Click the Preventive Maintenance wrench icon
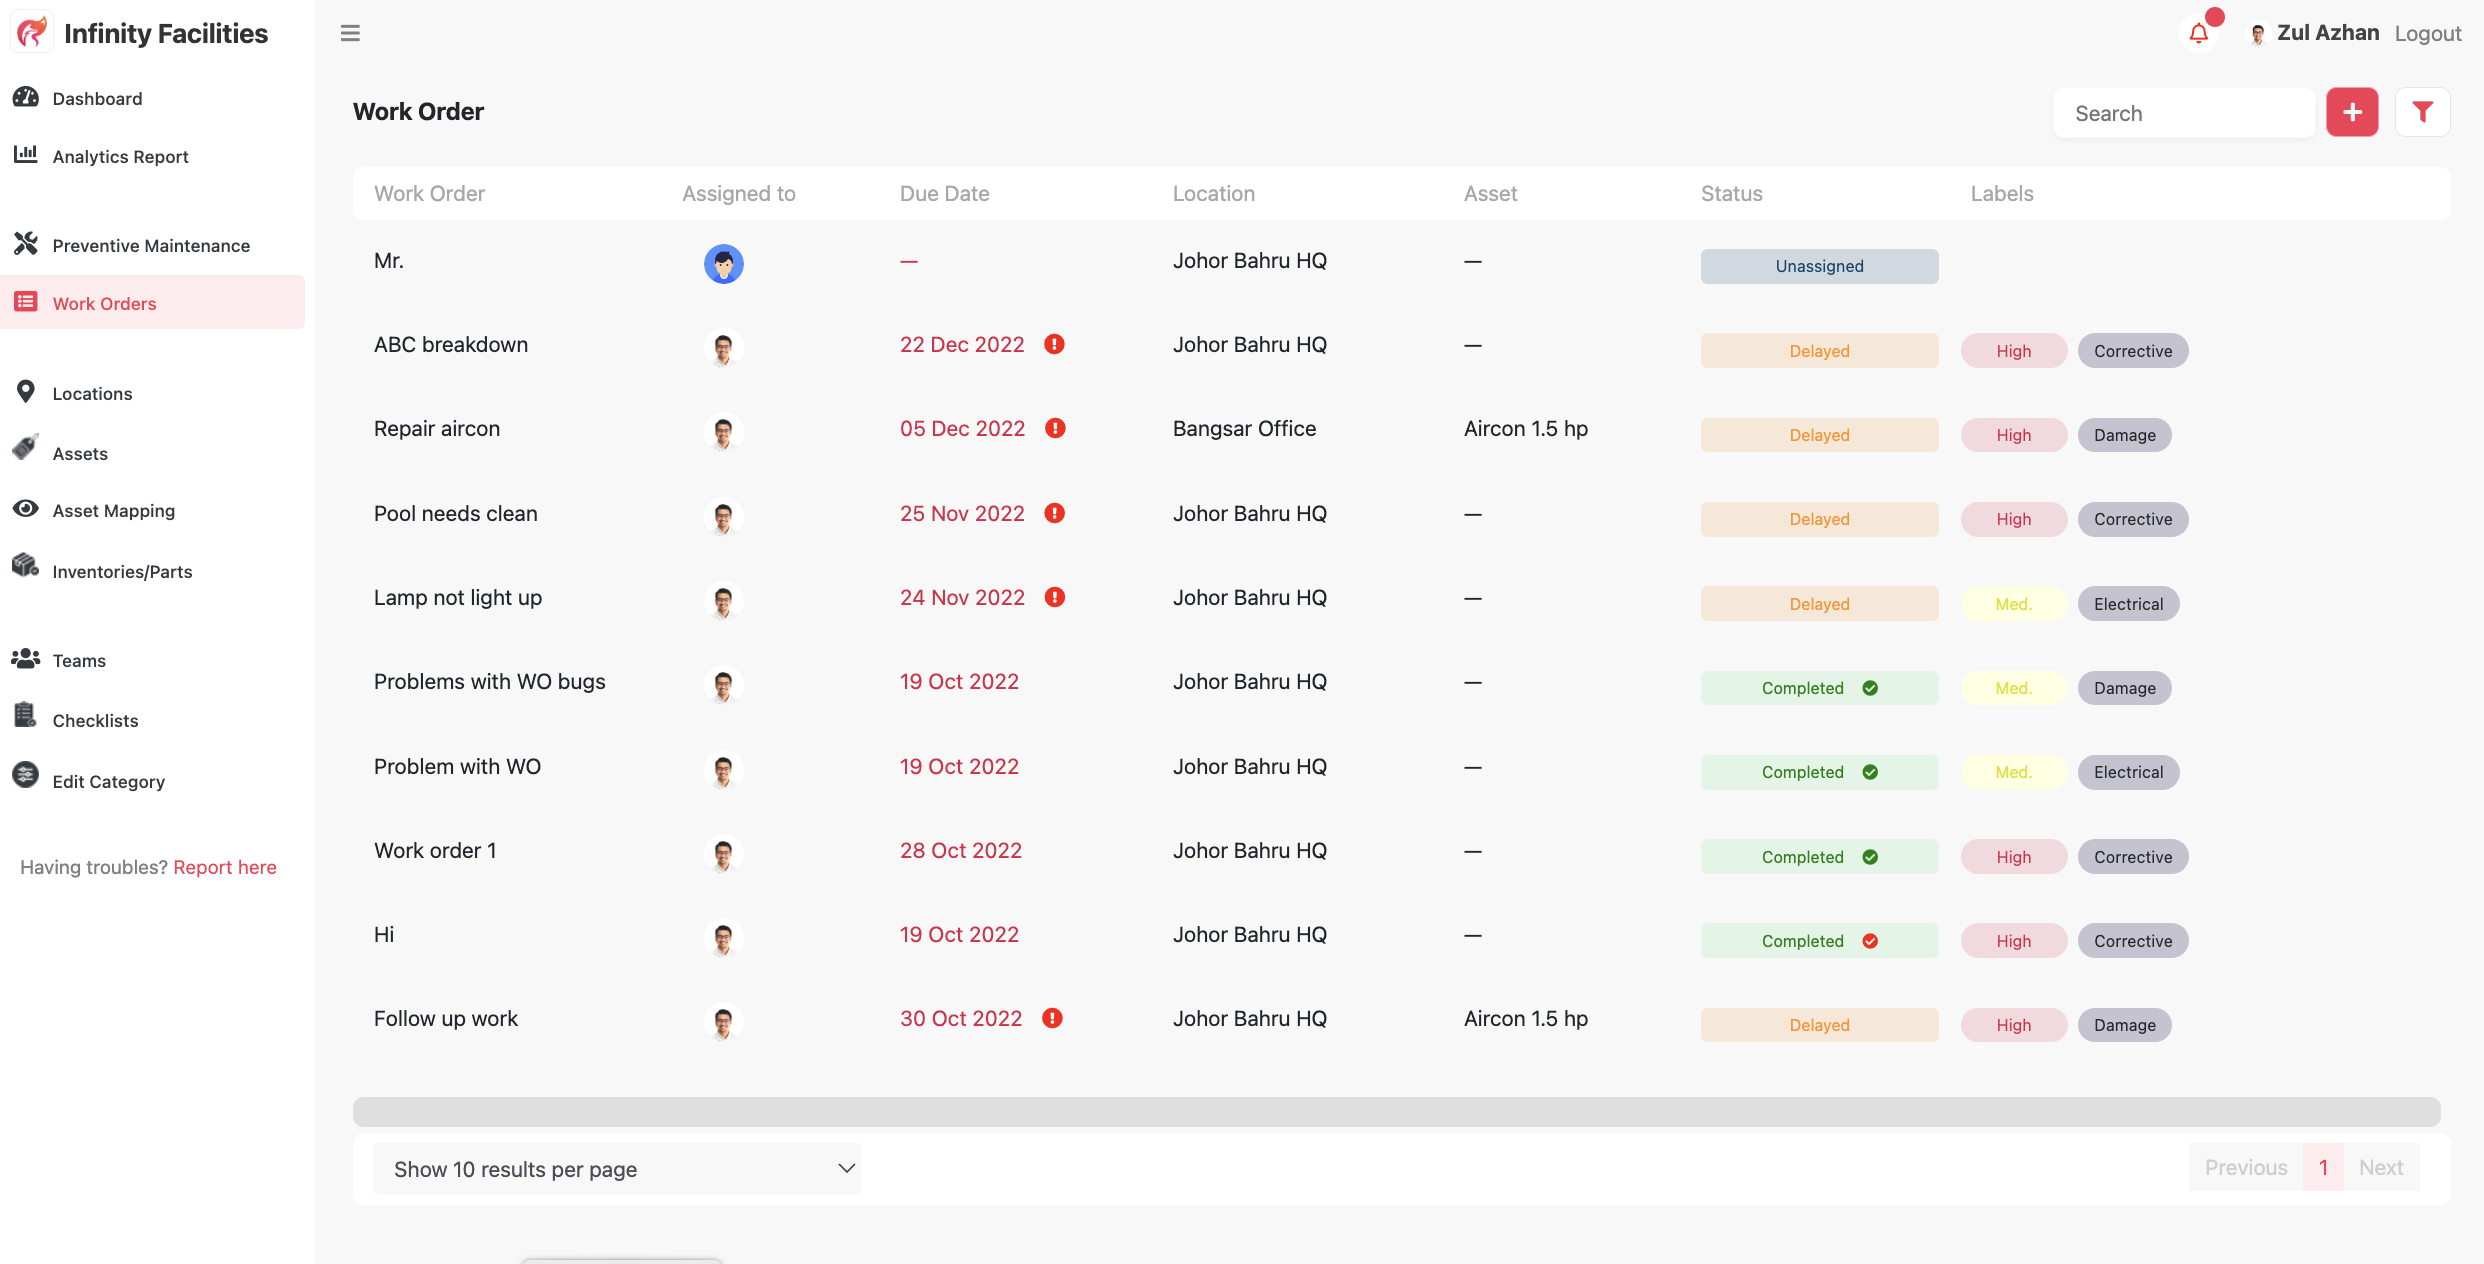The image size is (2484, 1264). (27, 243)
